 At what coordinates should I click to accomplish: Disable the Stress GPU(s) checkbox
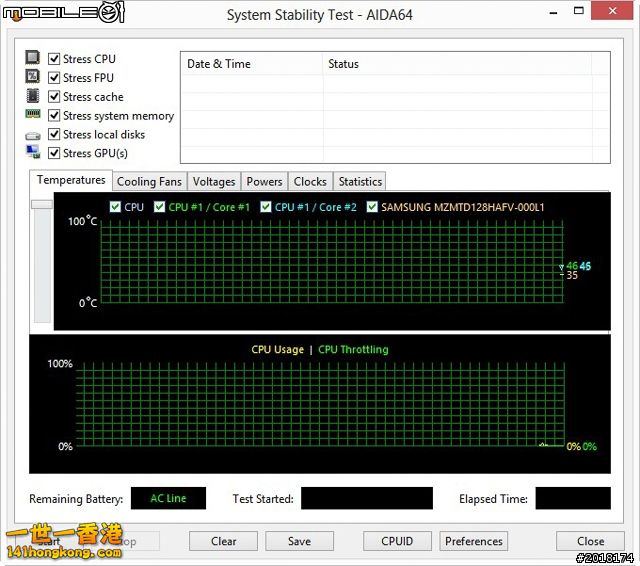(54, 153)
